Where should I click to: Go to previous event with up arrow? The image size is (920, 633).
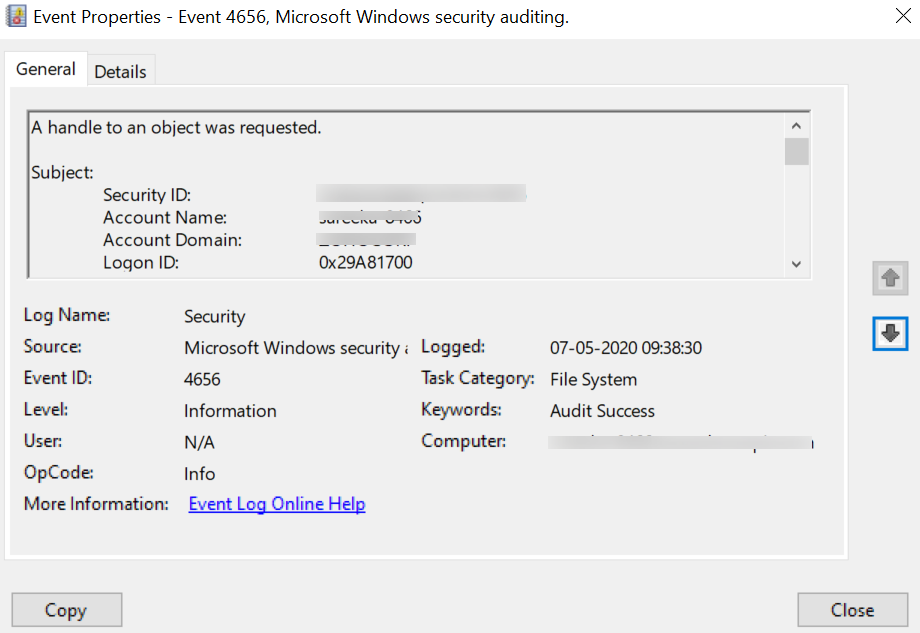[x=889, y=280]
